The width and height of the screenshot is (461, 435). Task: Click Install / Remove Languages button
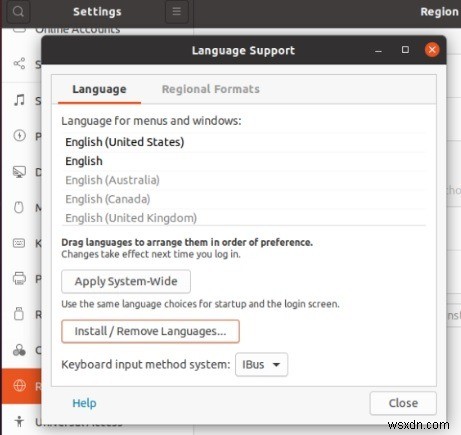[x=150, y=331]
